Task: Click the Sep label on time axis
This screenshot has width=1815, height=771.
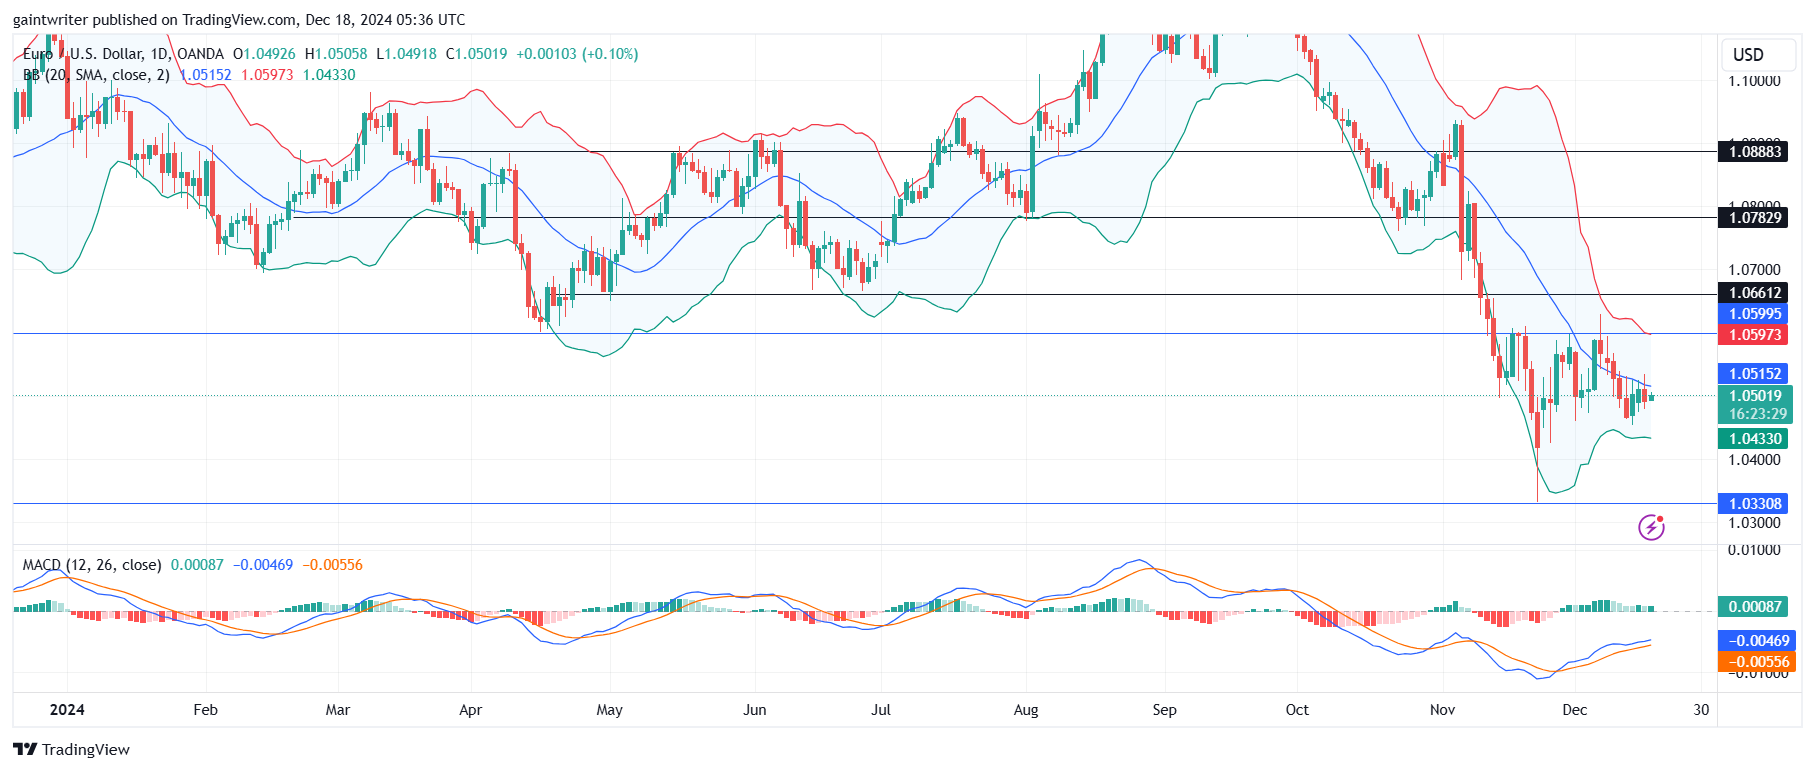Action: coord(1164,710)
